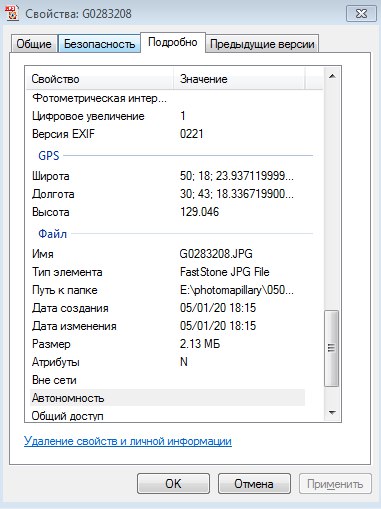Click the GPS group header
This screenshot has width=381, height=509.
tap(49, 156)
